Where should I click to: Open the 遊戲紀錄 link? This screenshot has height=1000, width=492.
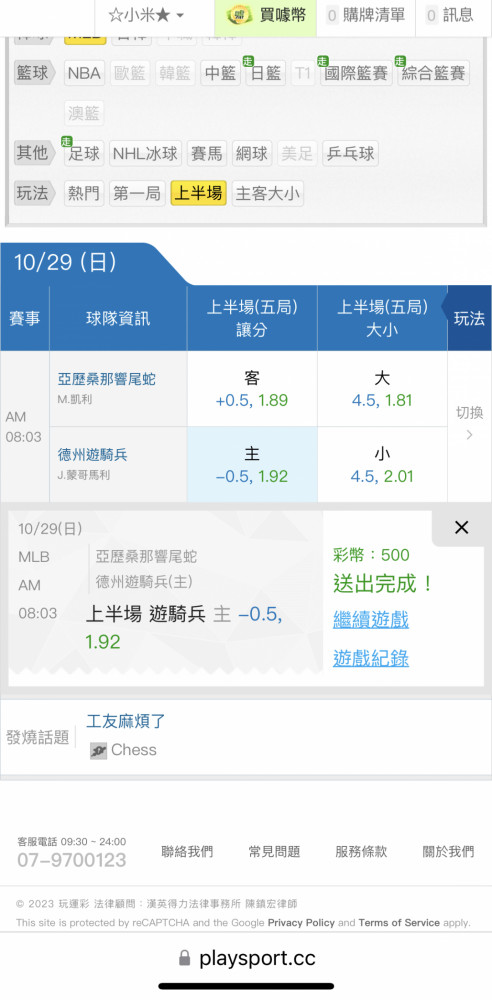coord(371,658)
